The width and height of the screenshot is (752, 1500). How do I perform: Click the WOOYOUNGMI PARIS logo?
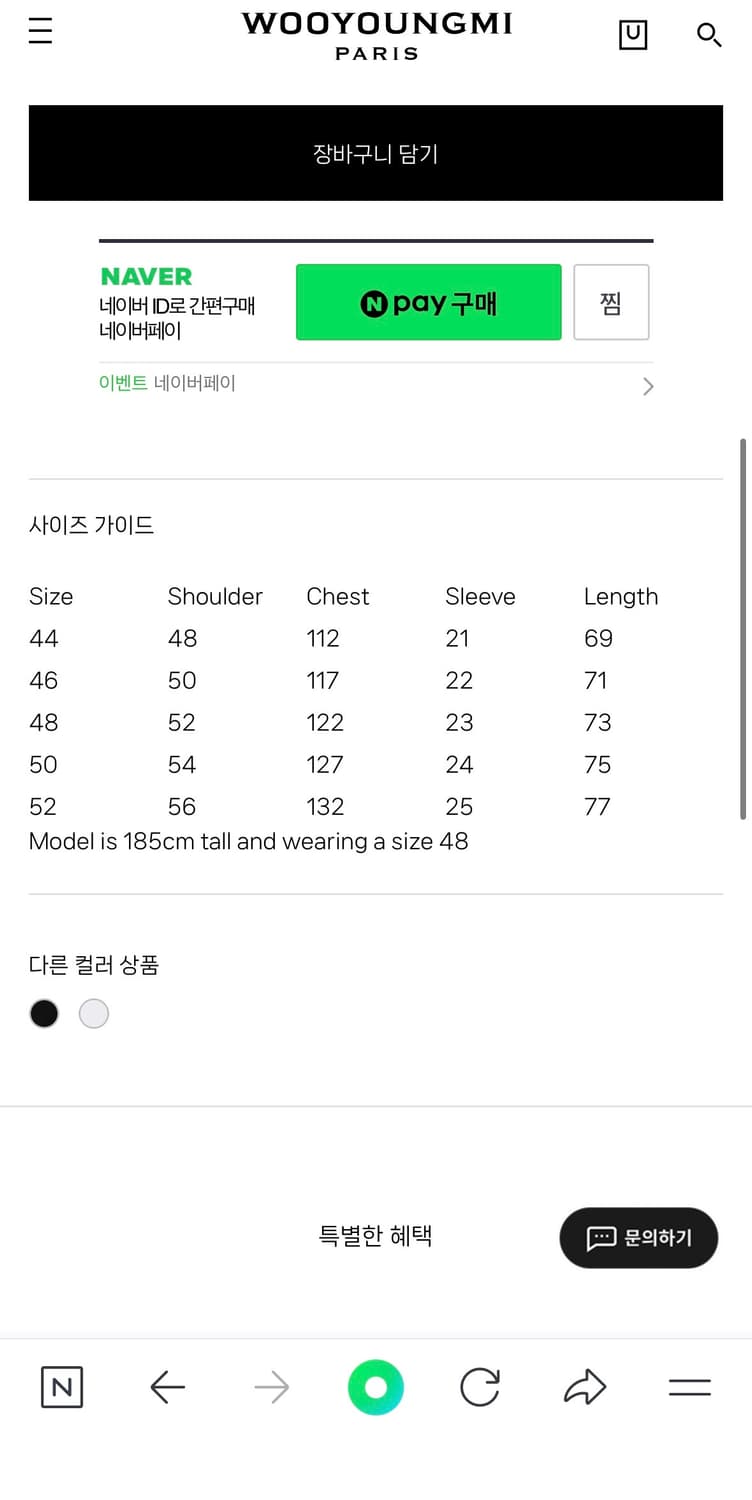(x=376, y=33)
